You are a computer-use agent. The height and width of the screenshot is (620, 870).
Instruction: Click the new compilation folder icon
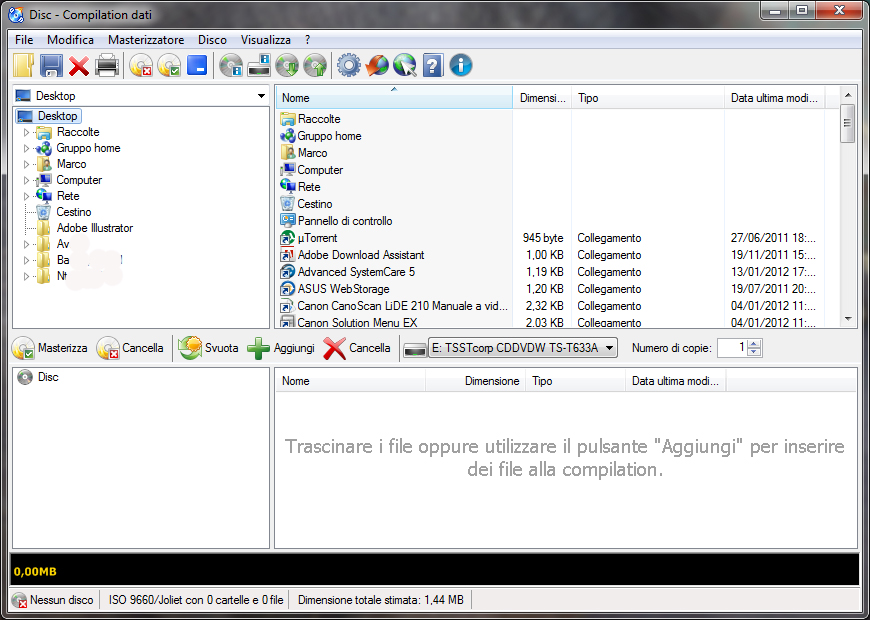pyautogui.click(x=24, y=66)
